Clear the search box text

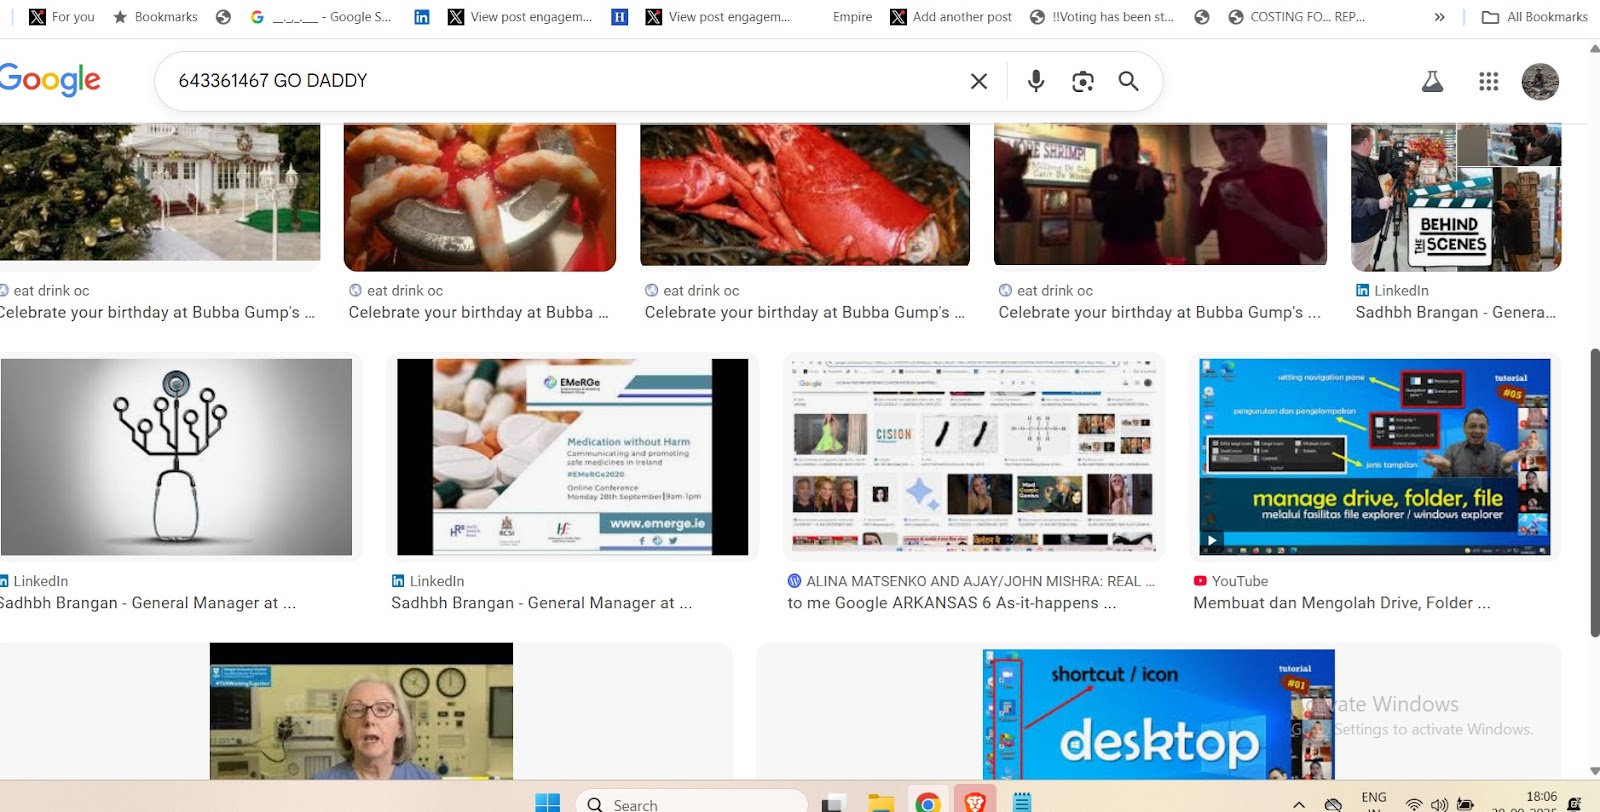tap(978, 81)
